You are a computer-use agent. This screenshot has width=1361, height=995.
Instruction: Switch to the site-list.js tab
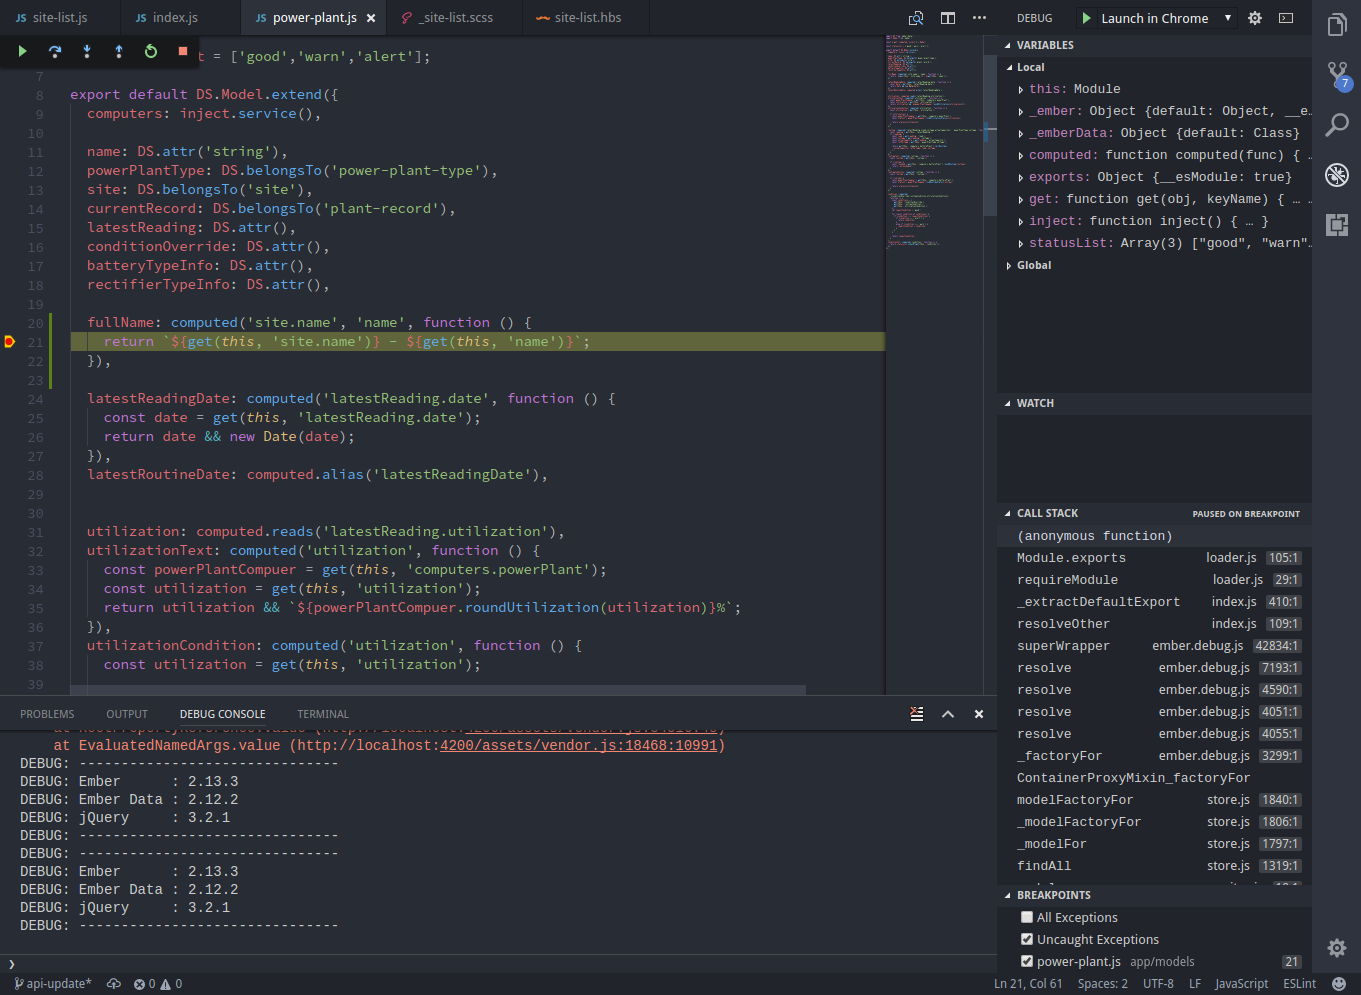[60, 18]
